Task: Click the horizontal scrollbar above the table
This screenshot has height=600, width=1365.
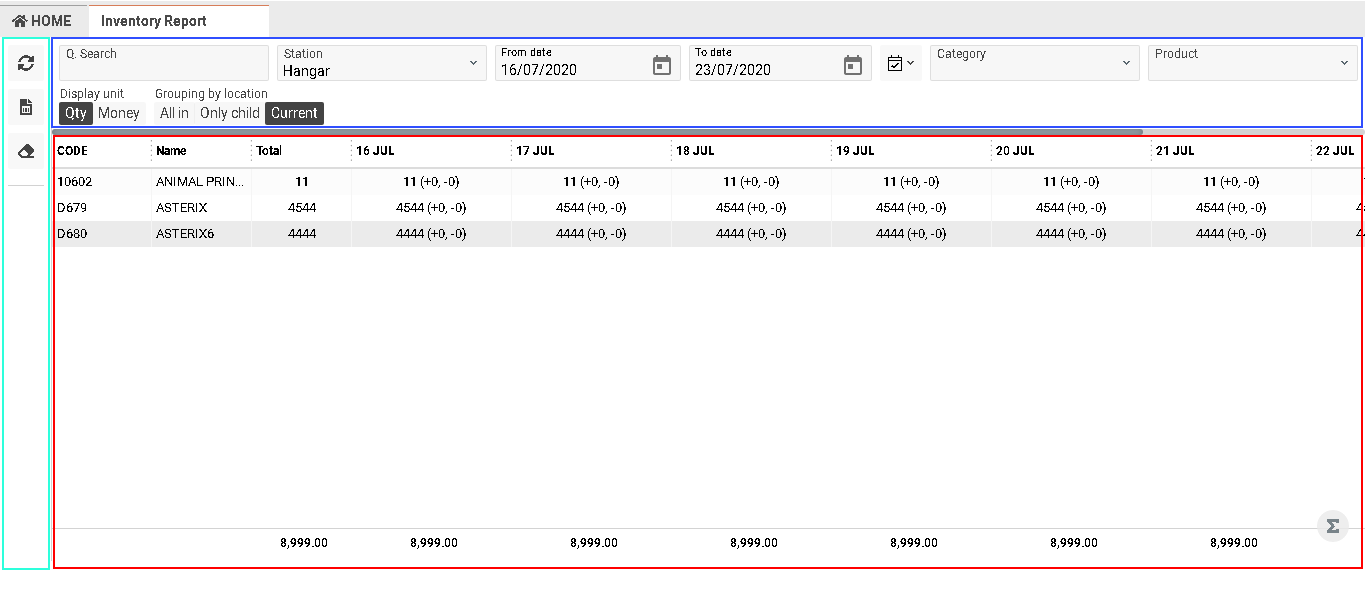Action: [598, 131]
